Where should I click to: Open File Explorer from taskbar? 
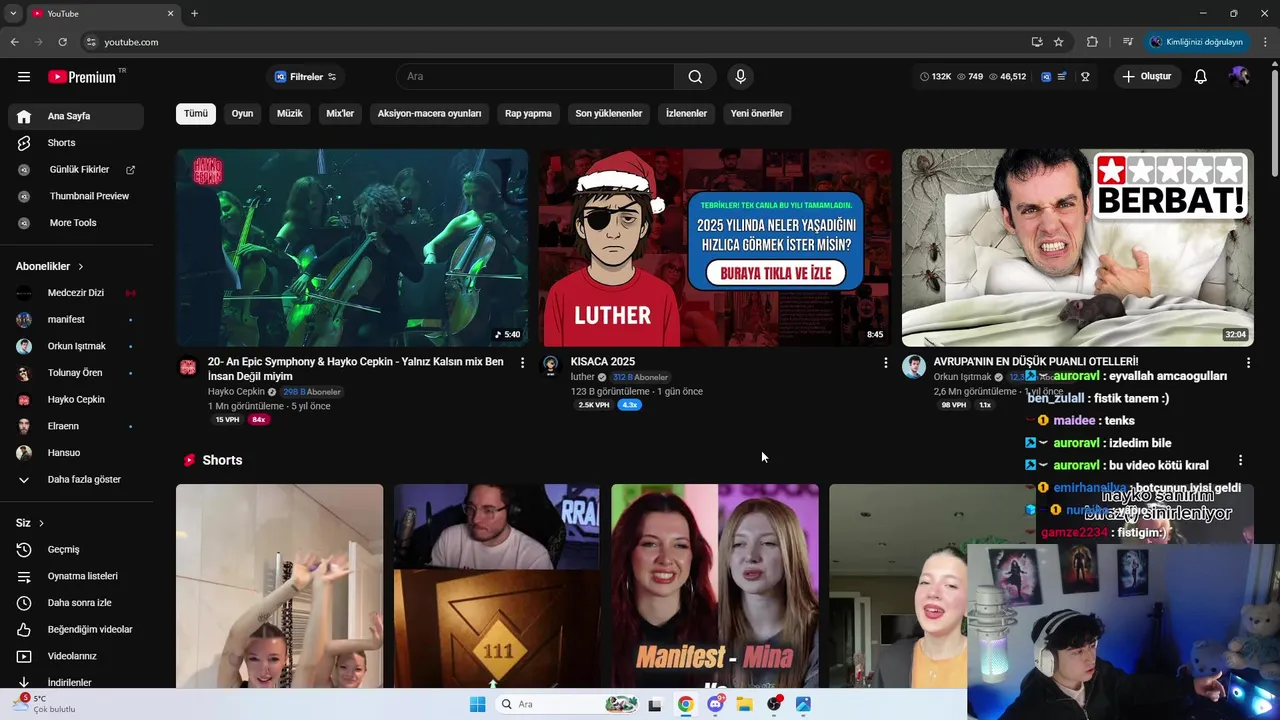745,704
